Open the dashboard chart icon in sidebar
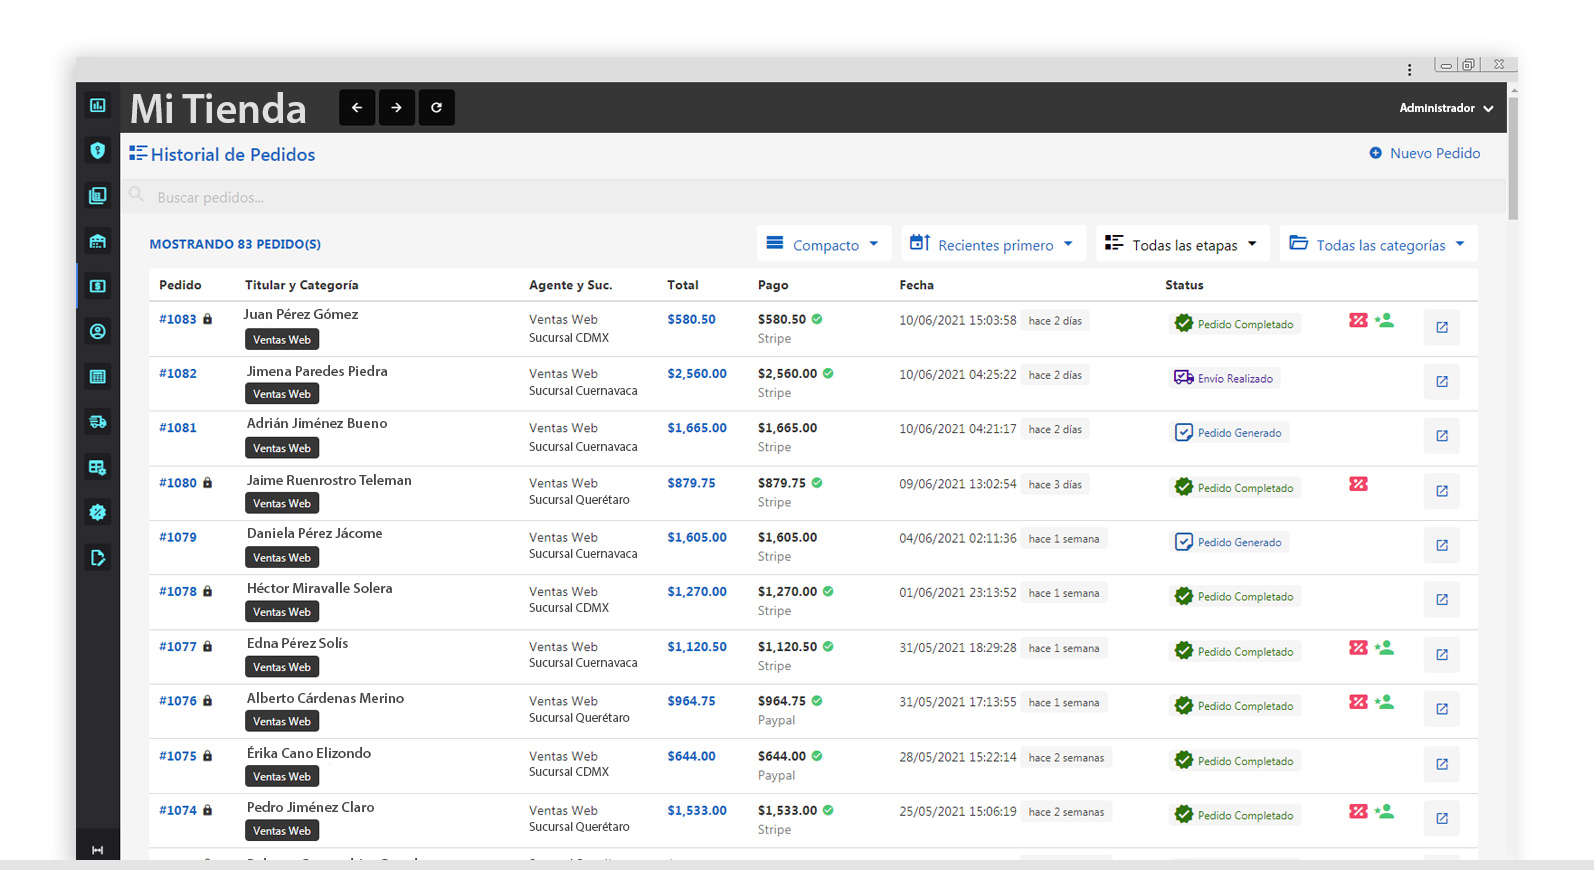Viewport: 1594px width, 870px height. pos(97,105)
